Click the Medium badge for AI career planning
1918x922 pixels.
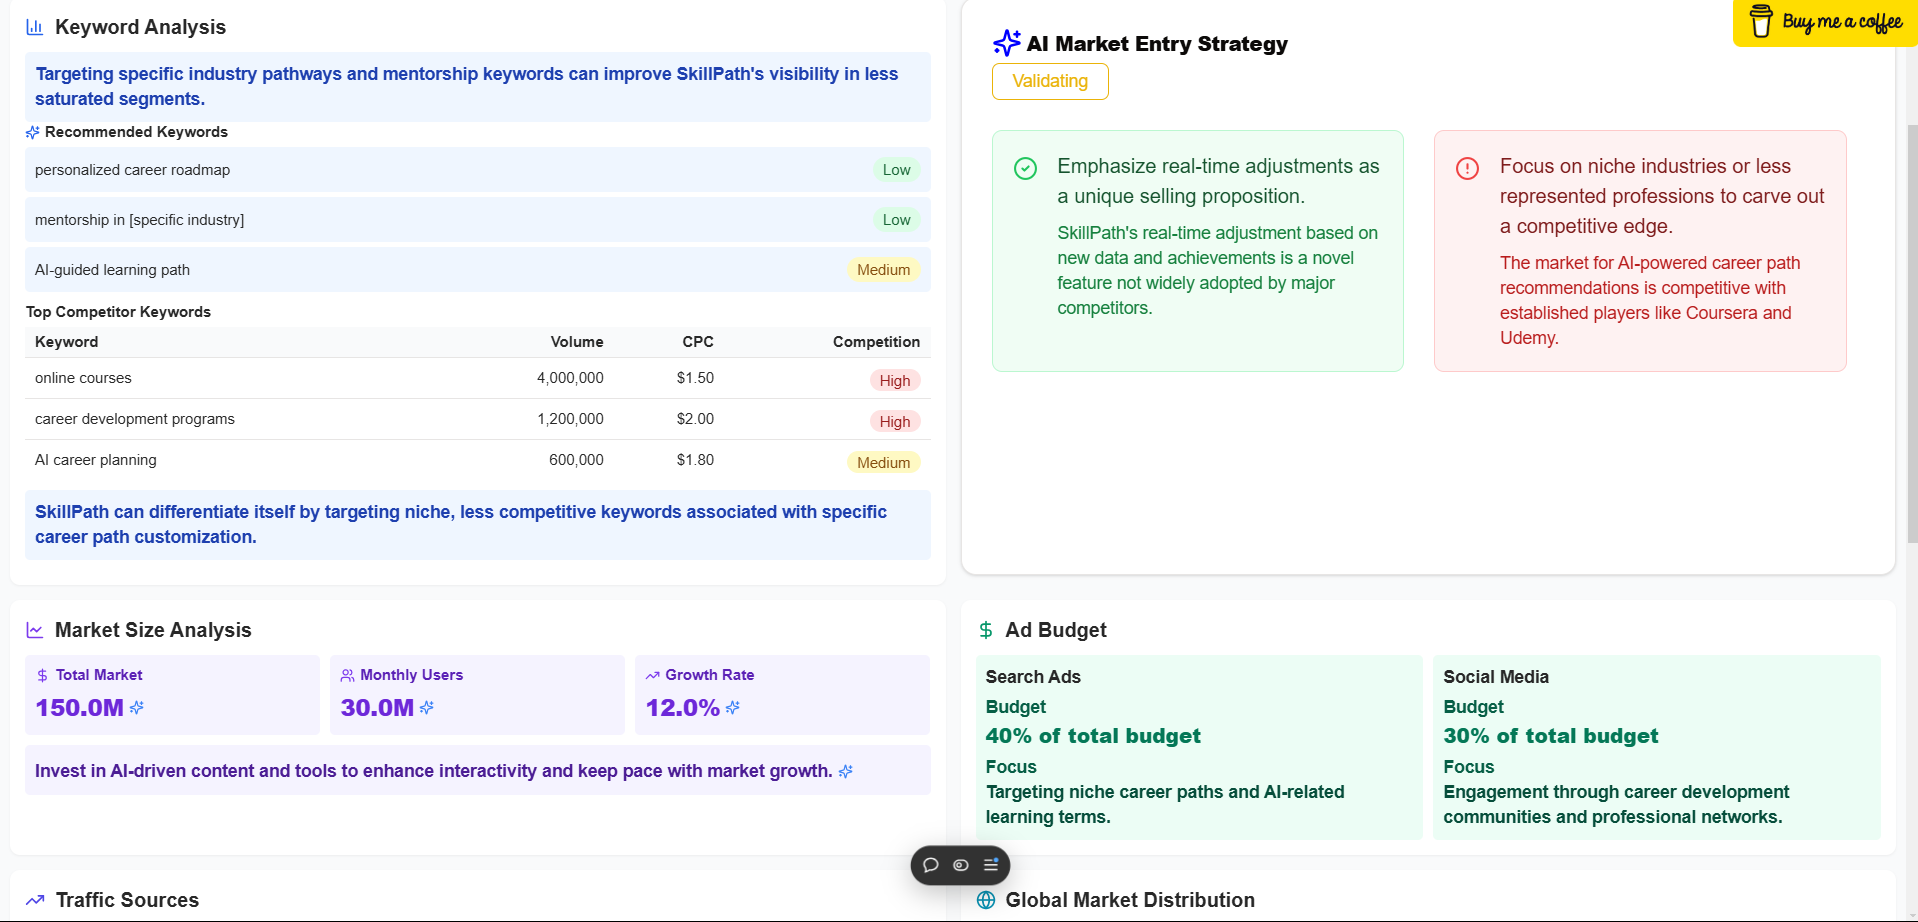pos(883,463)
